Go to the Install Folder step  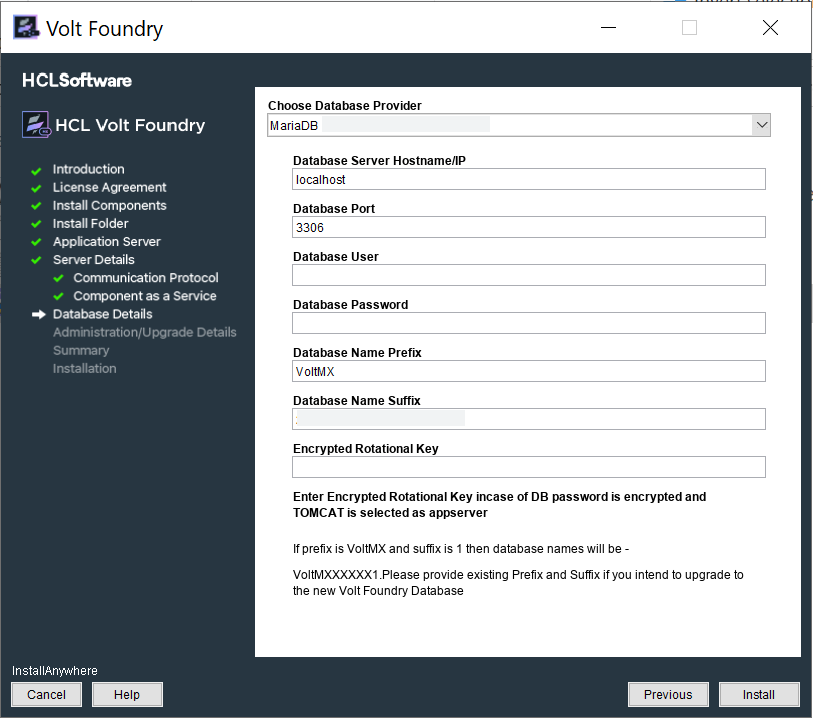point(90,224)
